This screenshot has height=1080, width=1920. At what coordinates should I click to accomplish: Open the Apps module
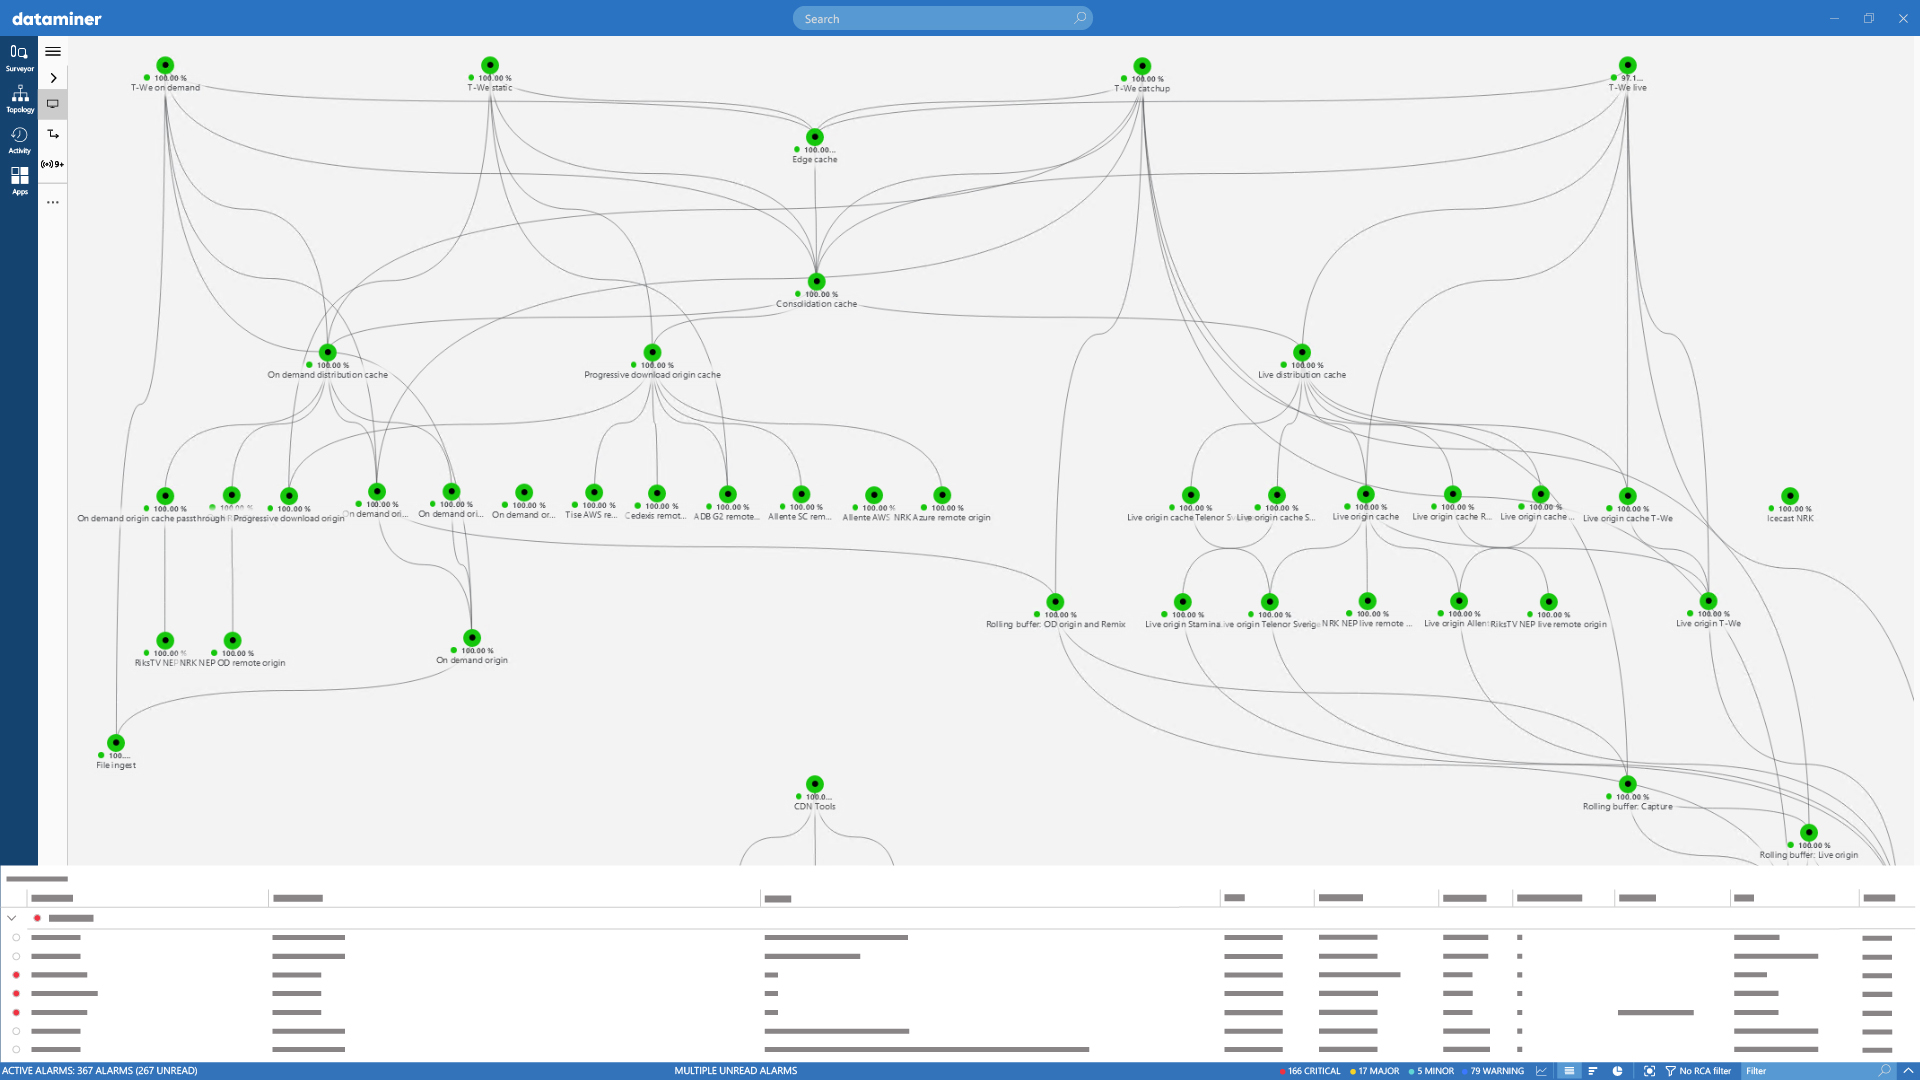19,180
